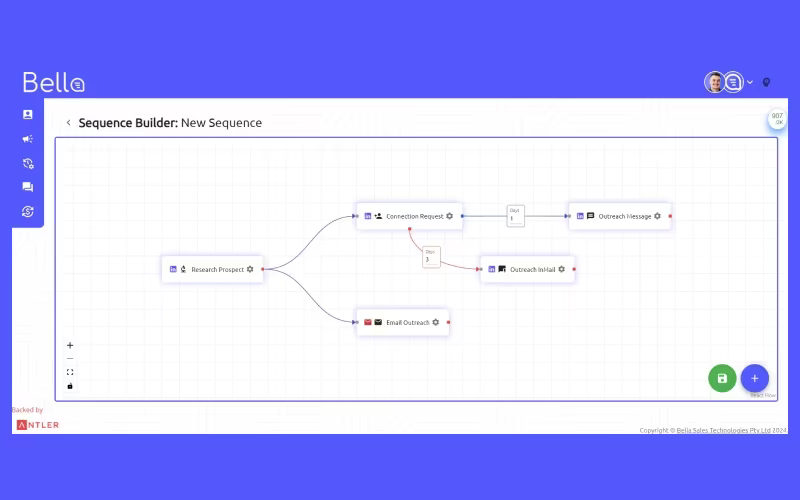Click the New Sequence title text
This screenshot has width=800, height=500.
tap(221, 123)
